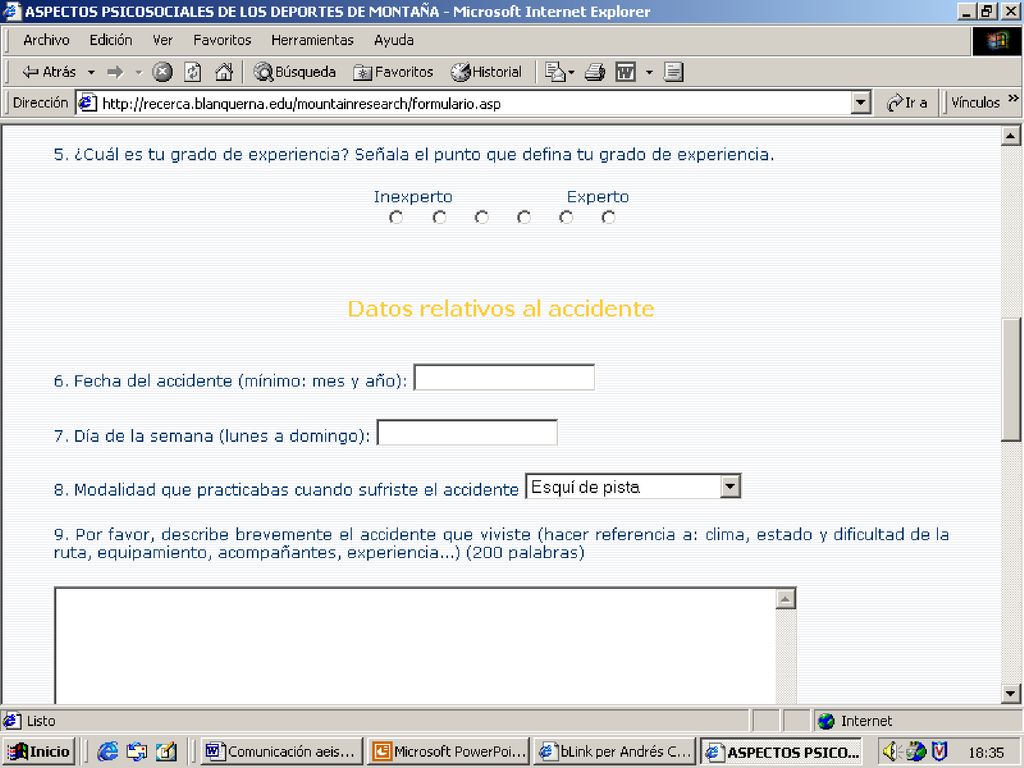Viewport: 1024px width, 768px height.
Task: Switch to bLink per Andrés taskbar window
Action: pos(615,752)
